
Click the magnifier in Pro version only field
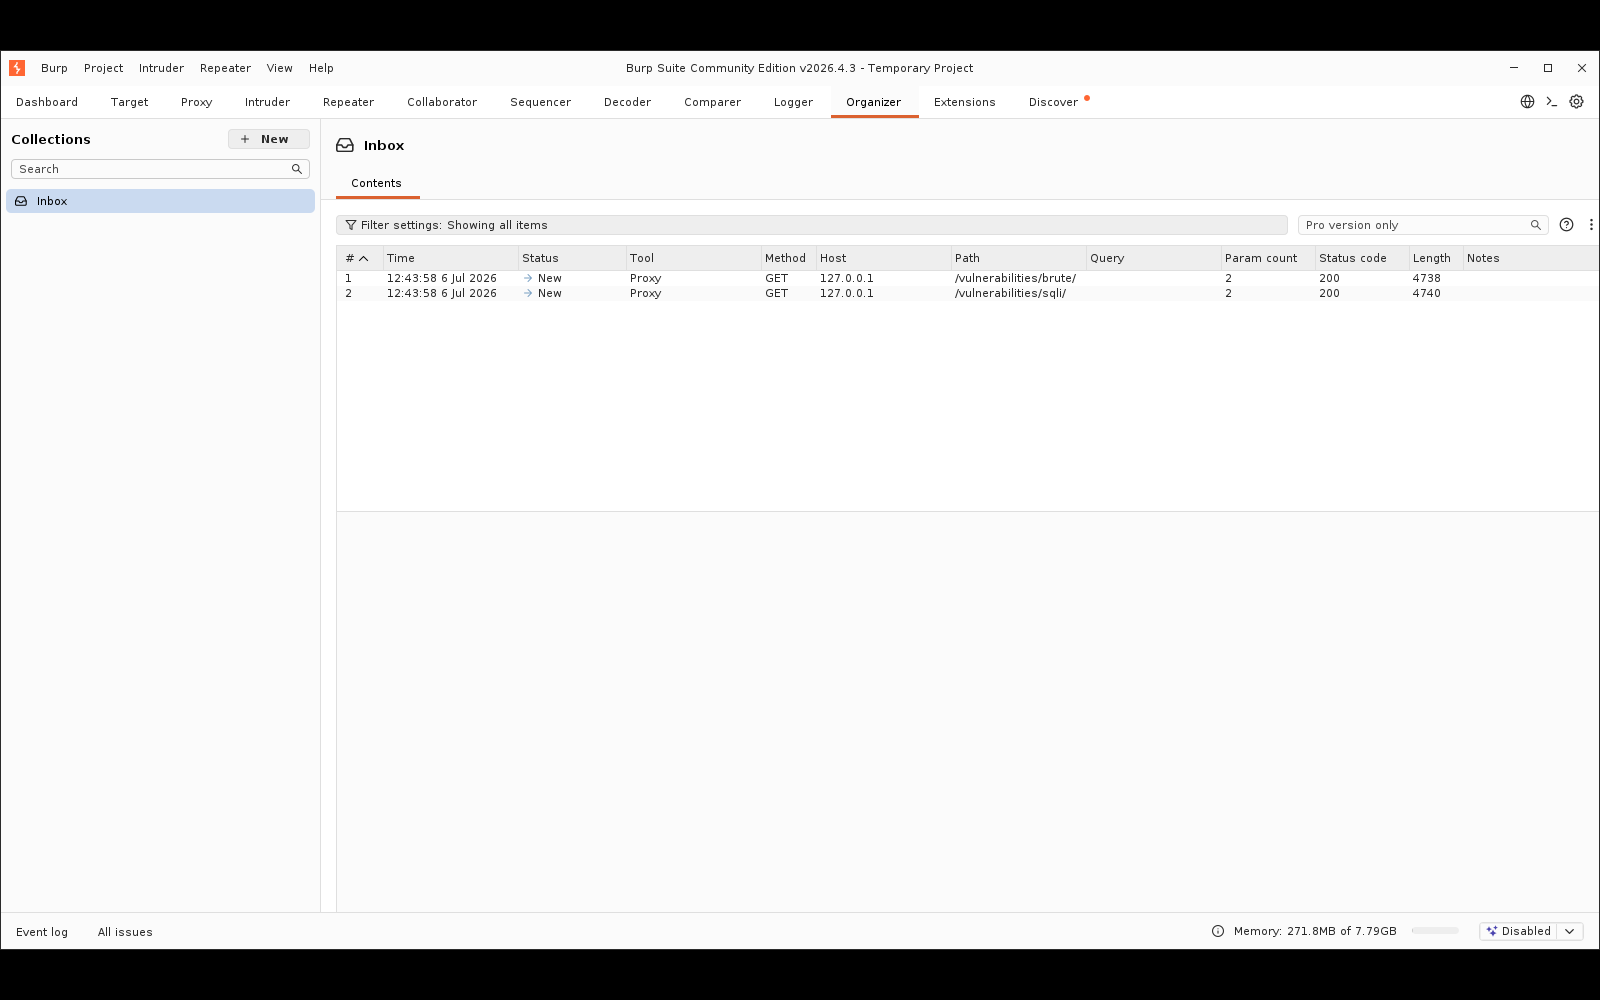[1536, 225]
